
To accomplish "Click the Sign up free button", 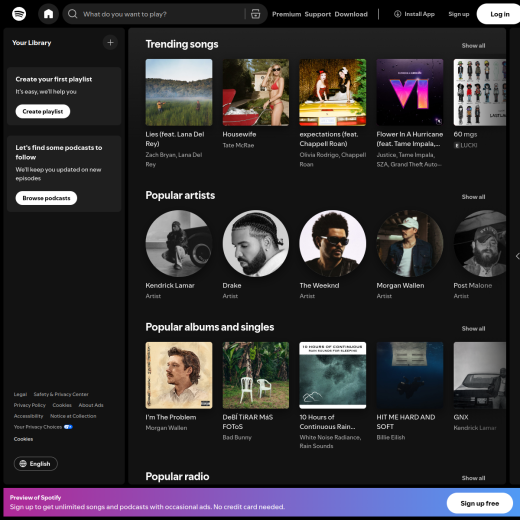I will coord(480,503).
